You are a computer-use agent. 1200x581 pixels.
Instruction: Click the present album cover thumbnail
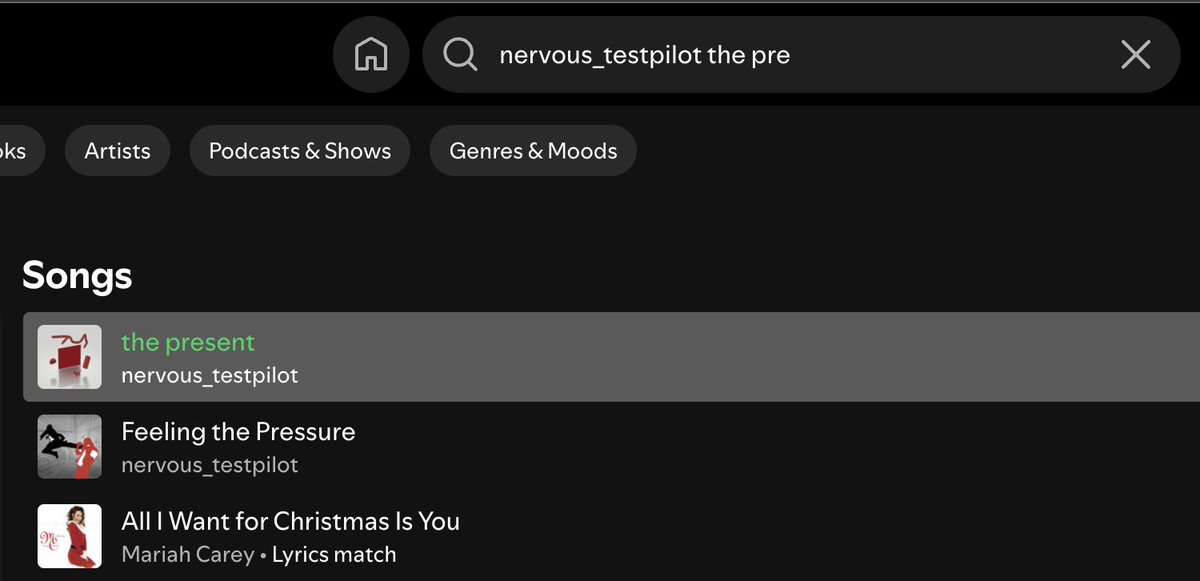69,357
